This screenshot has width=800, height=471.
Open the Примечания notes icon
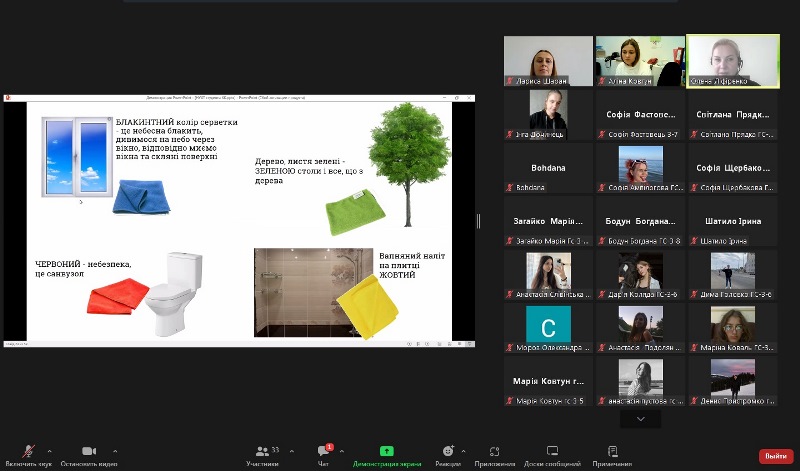coord(612,455)
